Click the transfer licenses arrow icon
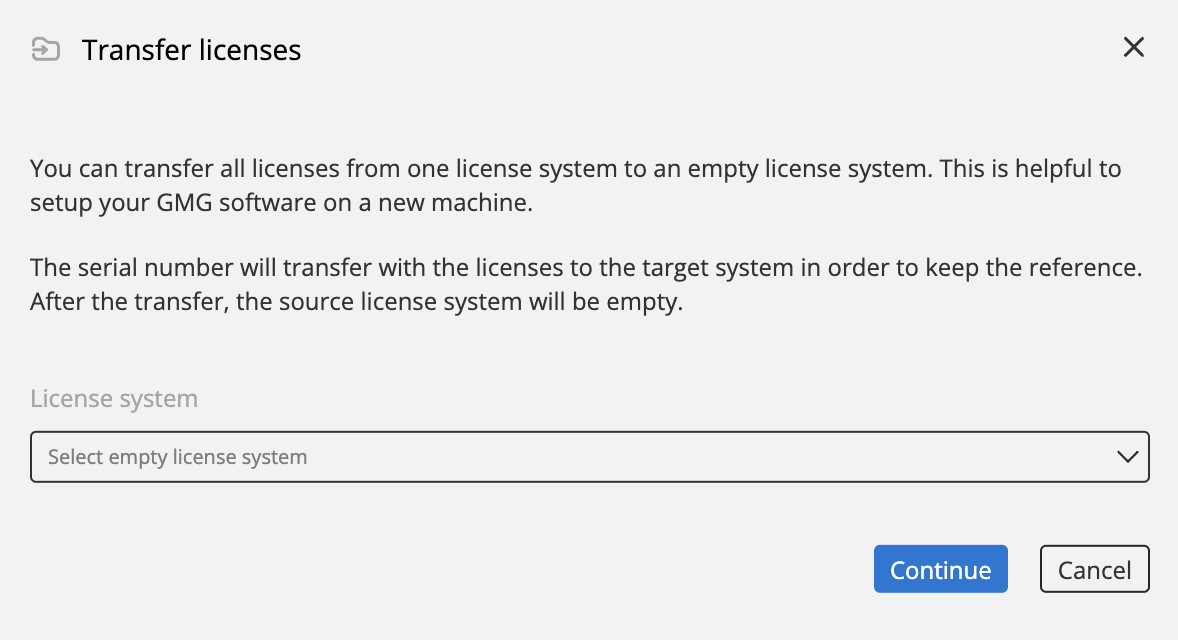The height and width of the screenshot is (640, 1178). point(46,50)
